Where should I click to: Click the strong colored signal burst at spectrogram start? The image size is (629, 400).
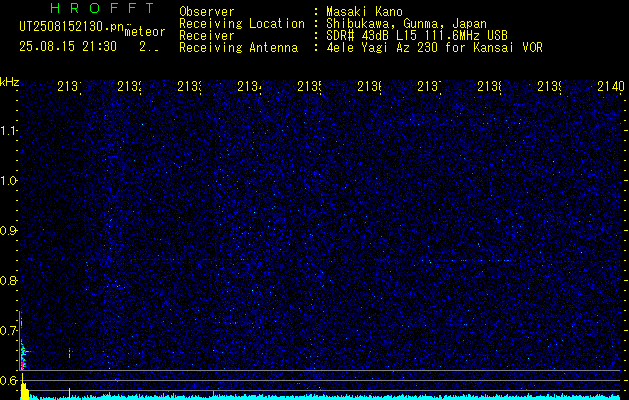tap(23, 356)
